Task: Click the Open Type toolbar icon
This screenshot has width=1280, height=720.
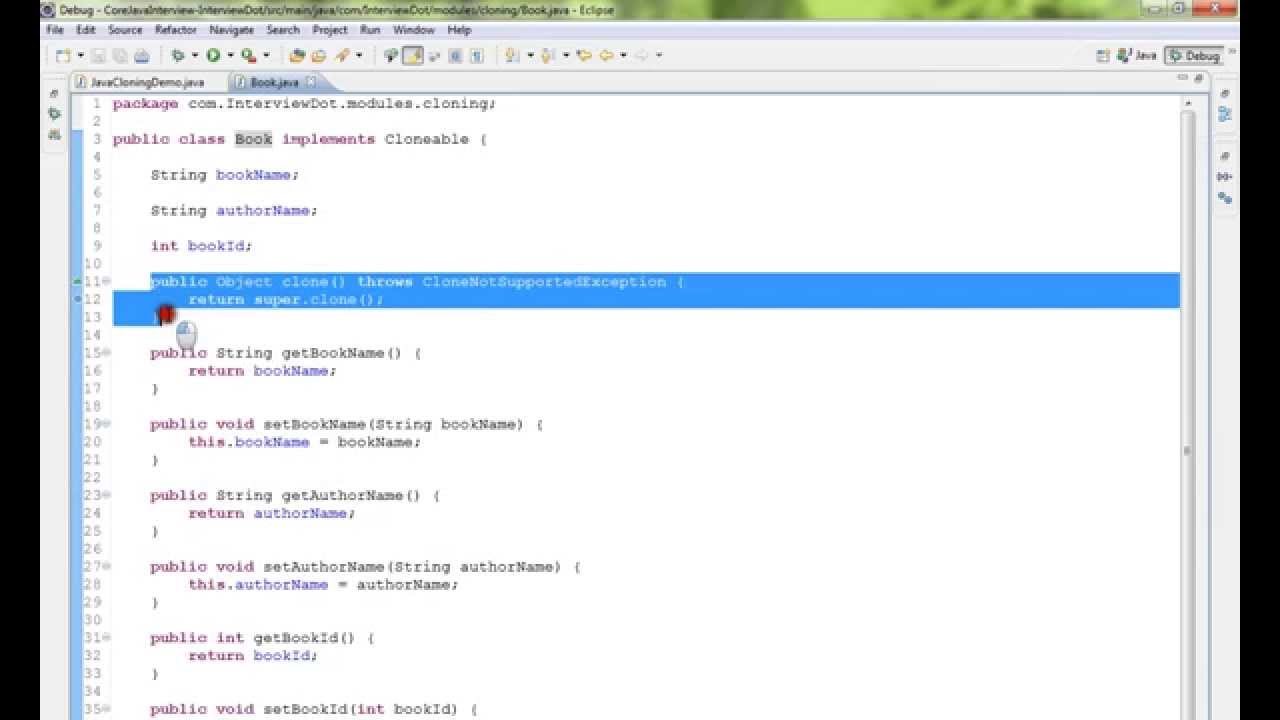Action: (x=319, y=56)
